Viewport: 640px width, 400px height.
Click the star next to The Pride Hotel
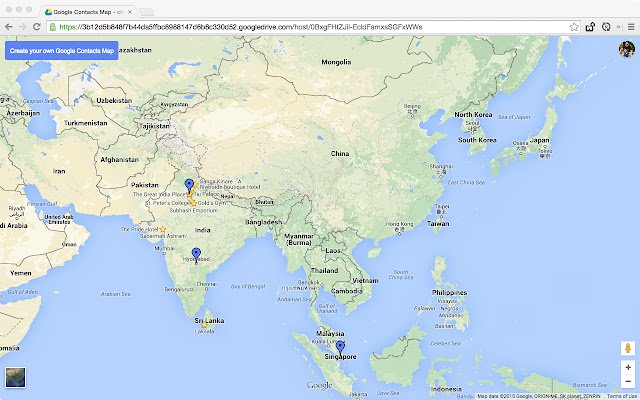162,229
